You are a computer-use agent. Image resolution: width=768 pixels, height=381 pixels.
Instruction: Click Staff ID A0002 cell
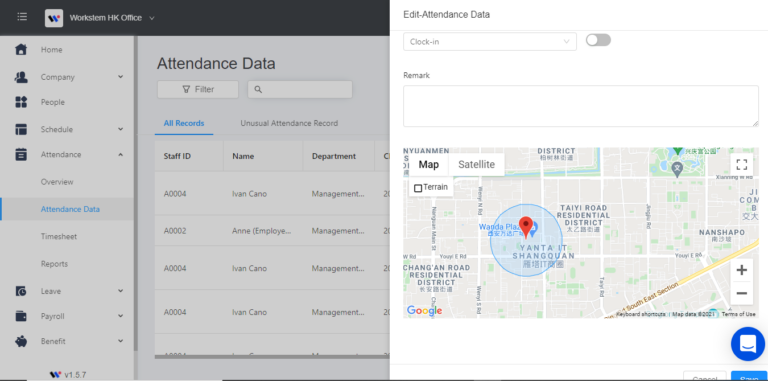[x=175, y=231]
